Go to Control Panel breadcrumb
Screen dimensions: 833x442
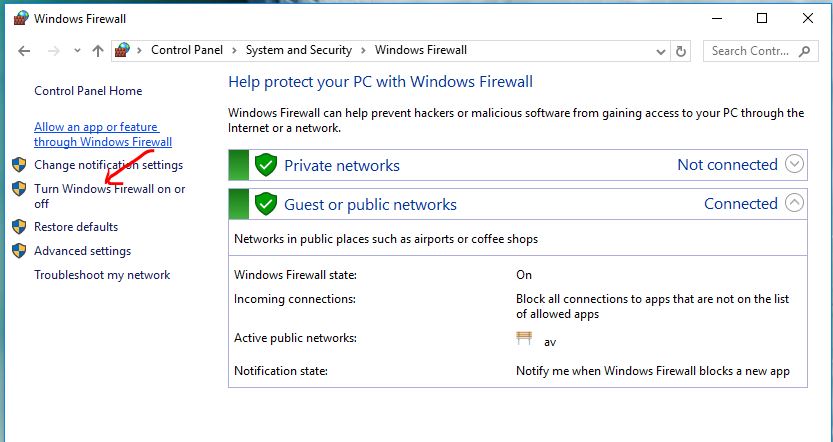click(187, 50)
